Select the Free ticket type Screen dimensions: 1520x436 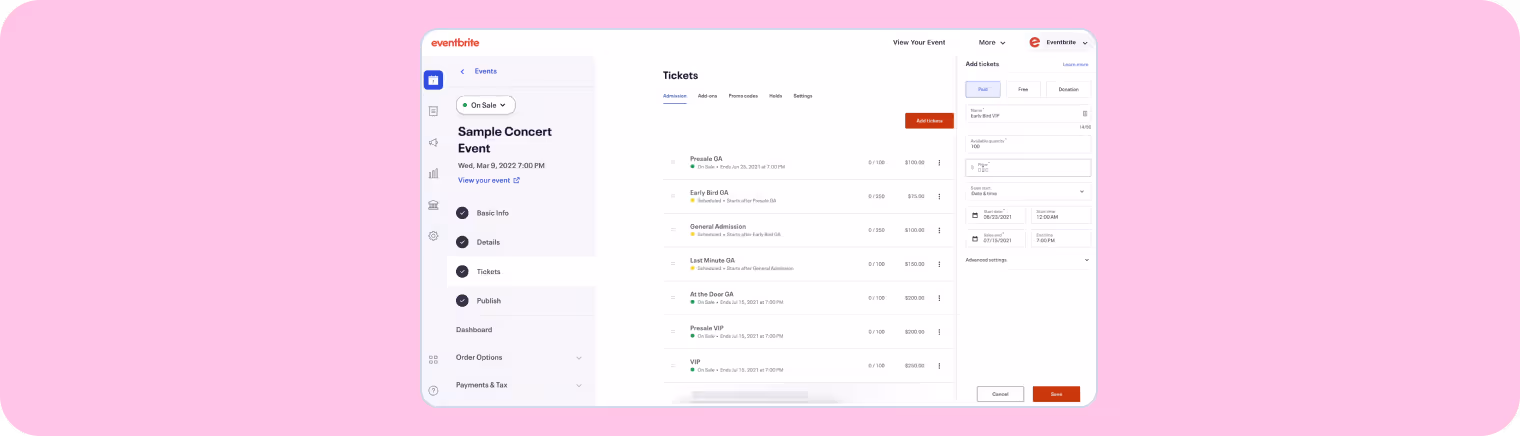point(1023,89)
